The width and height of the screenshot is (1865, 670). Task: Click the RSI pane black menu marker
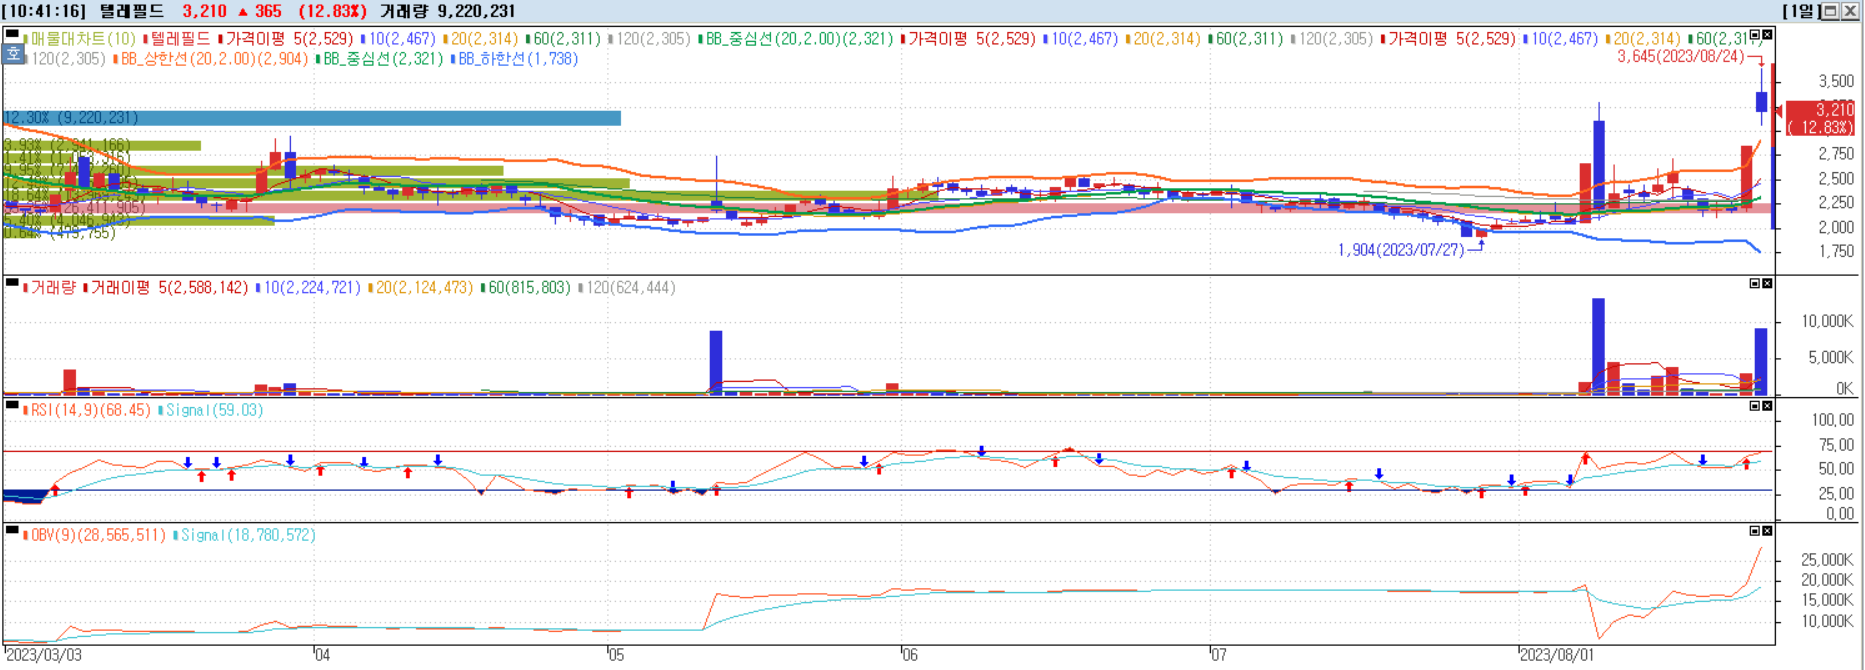[12, 406]
